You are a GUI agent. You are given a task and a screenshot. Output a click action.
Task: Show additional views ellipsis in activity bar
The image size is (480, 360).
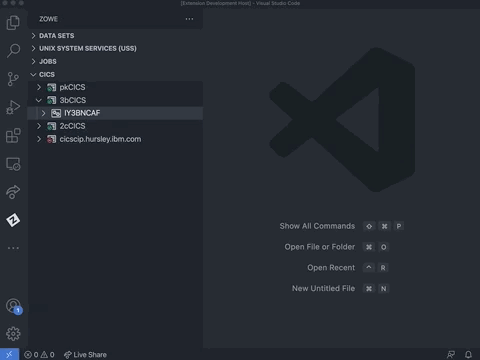click(13, 248)
